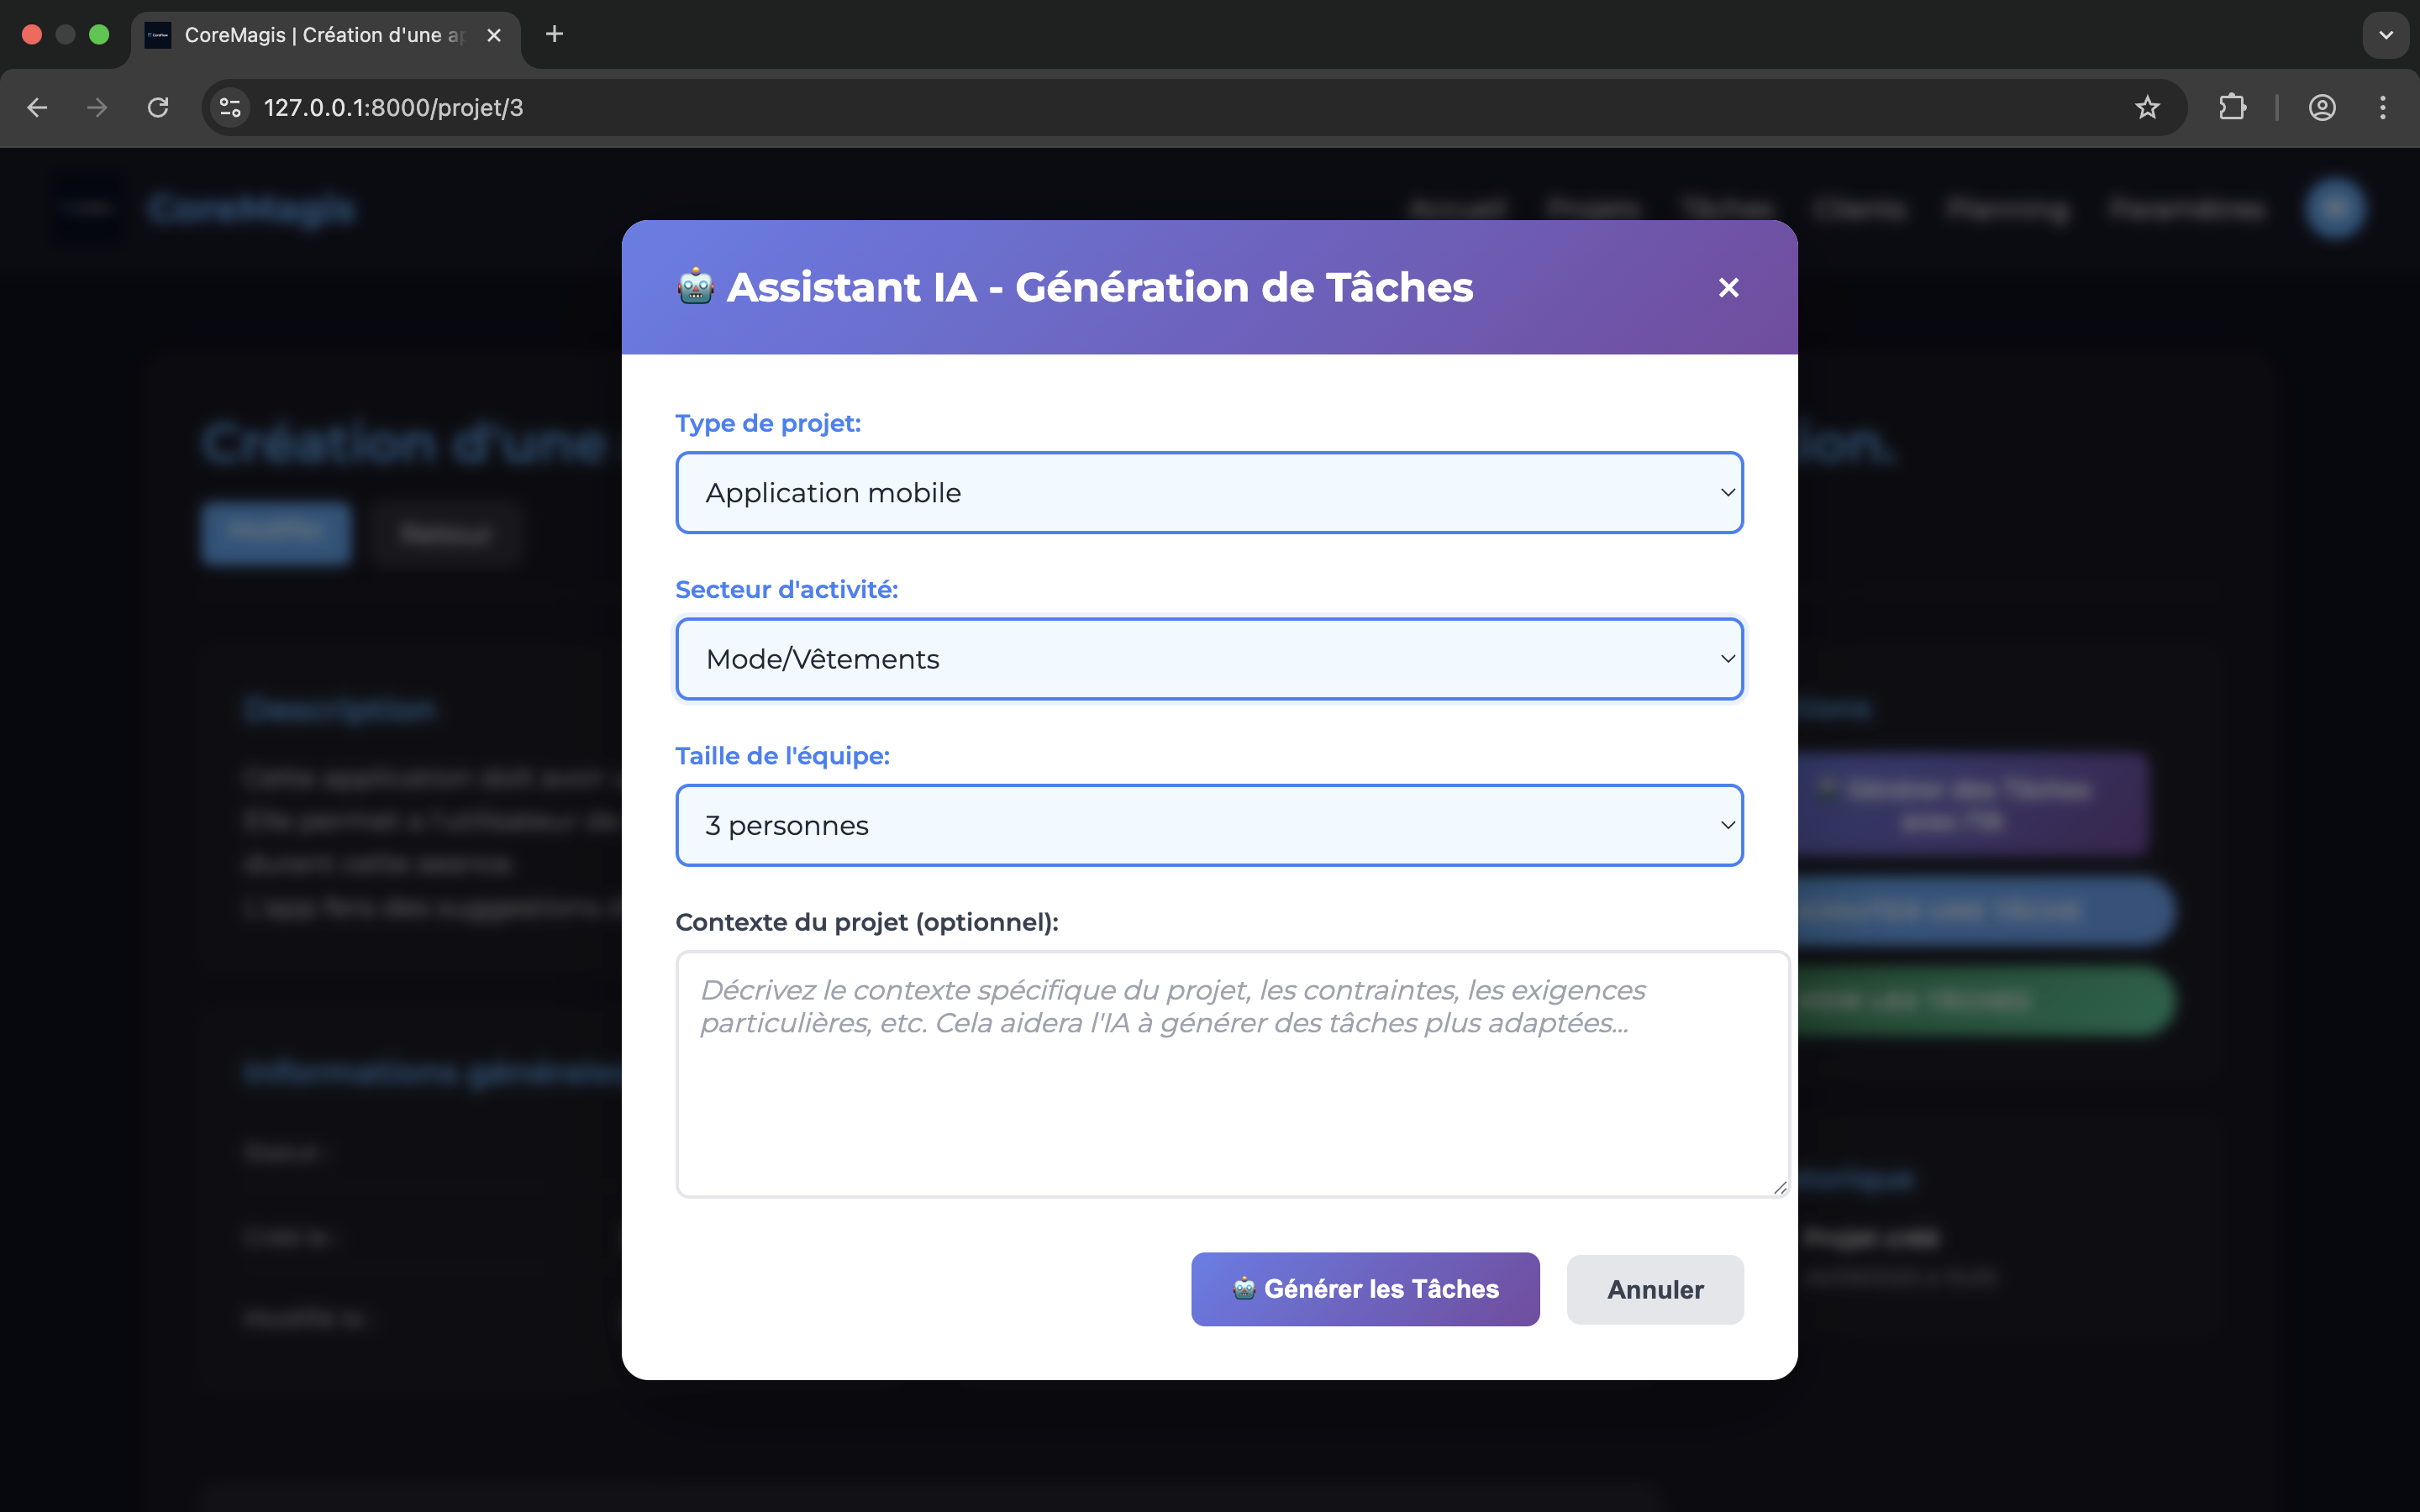Open the Chrome three-dot menu
The image size is (2420, 1512).
click(x=2383, y=108)
